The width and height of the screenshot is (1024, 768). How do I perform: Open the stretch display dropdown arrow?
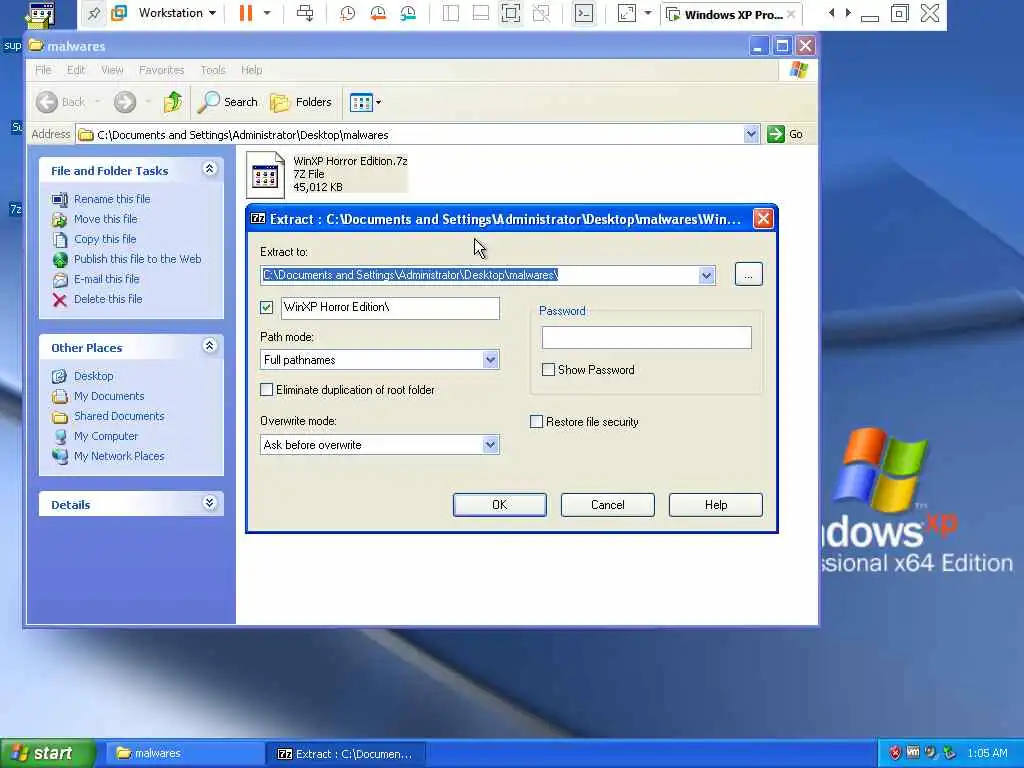click(648, 13)
